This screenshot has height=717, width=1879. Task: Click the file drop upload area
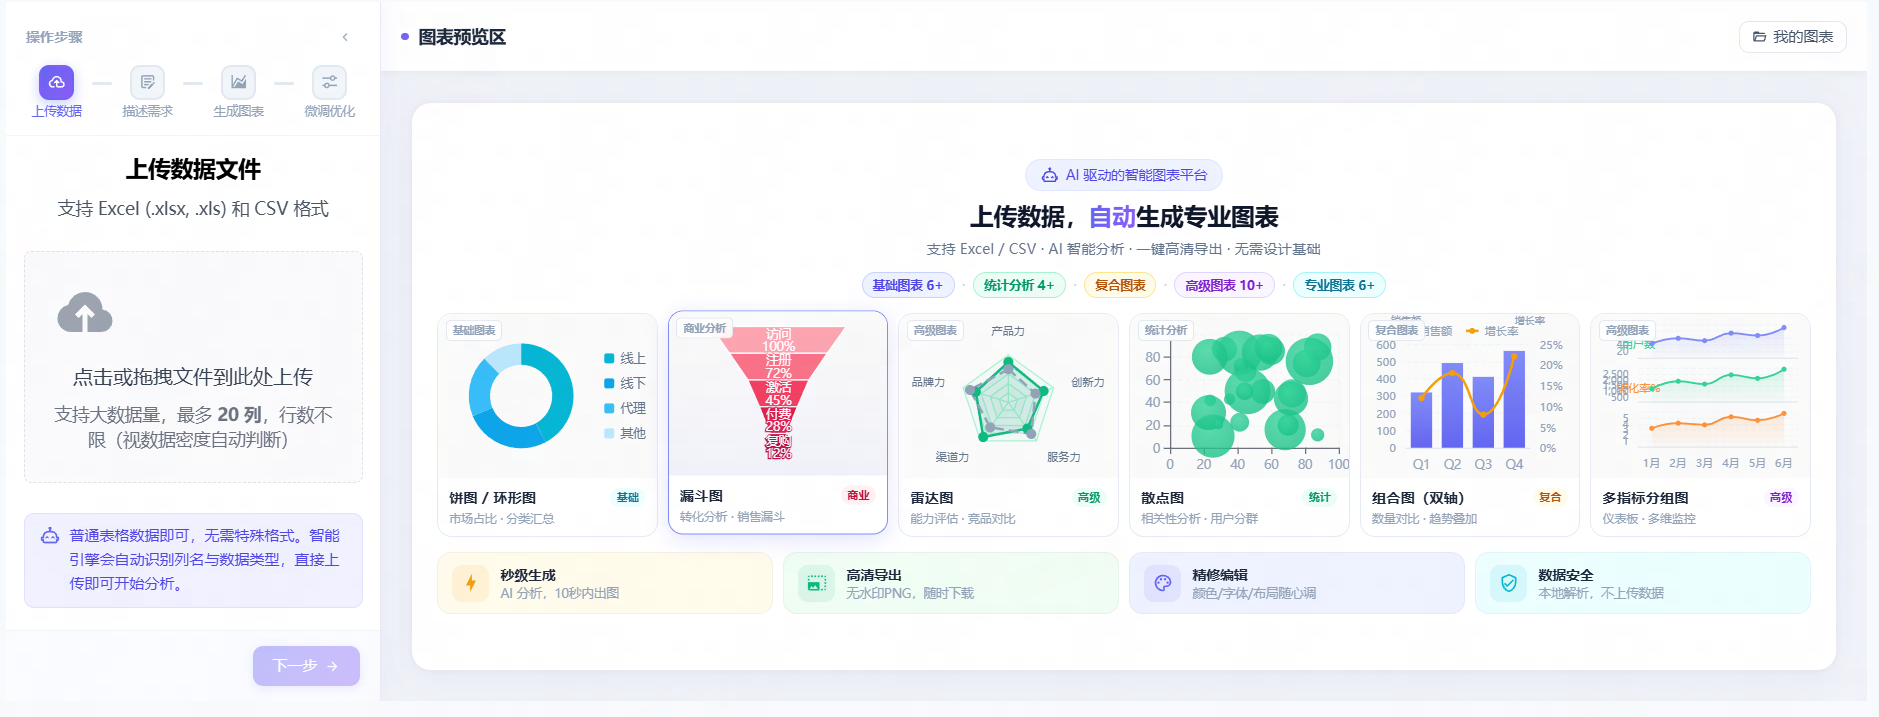click(193, 367)
